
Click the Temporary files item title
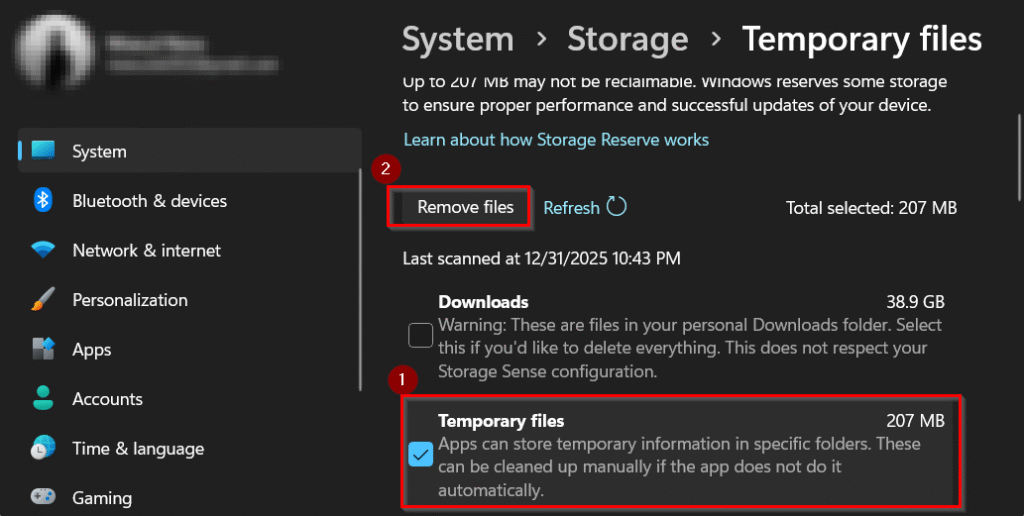501,421
